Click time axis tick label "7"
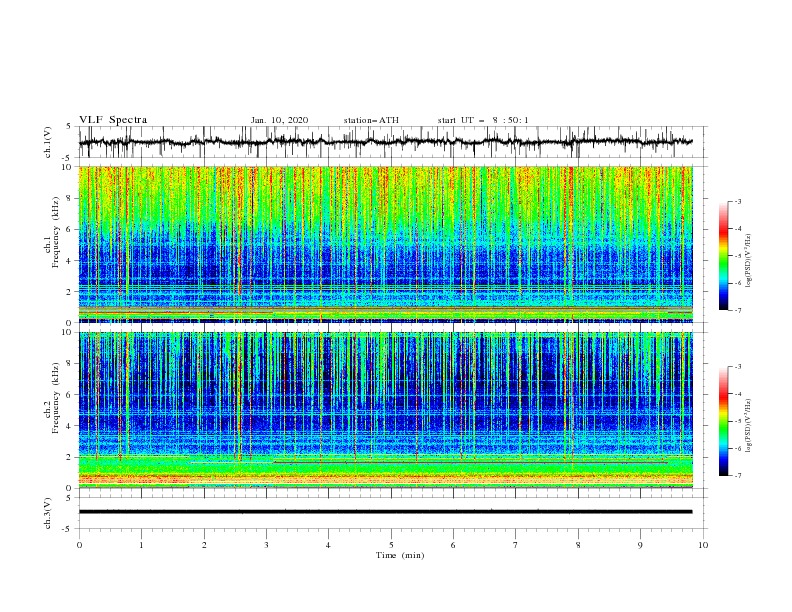Screen dimensions: 792x612 pos(516,545)
